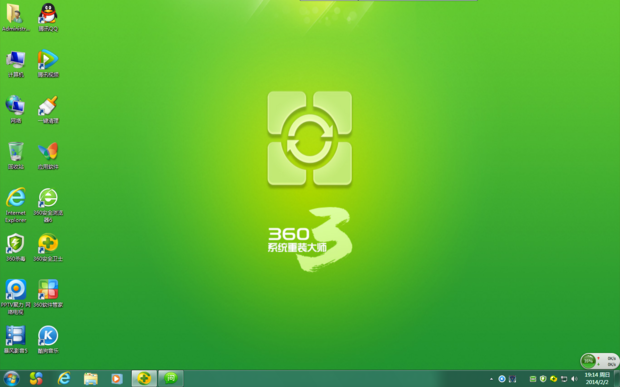Open the colorful butterfly application software shortcut
The image size is (620, 387).
48,156
